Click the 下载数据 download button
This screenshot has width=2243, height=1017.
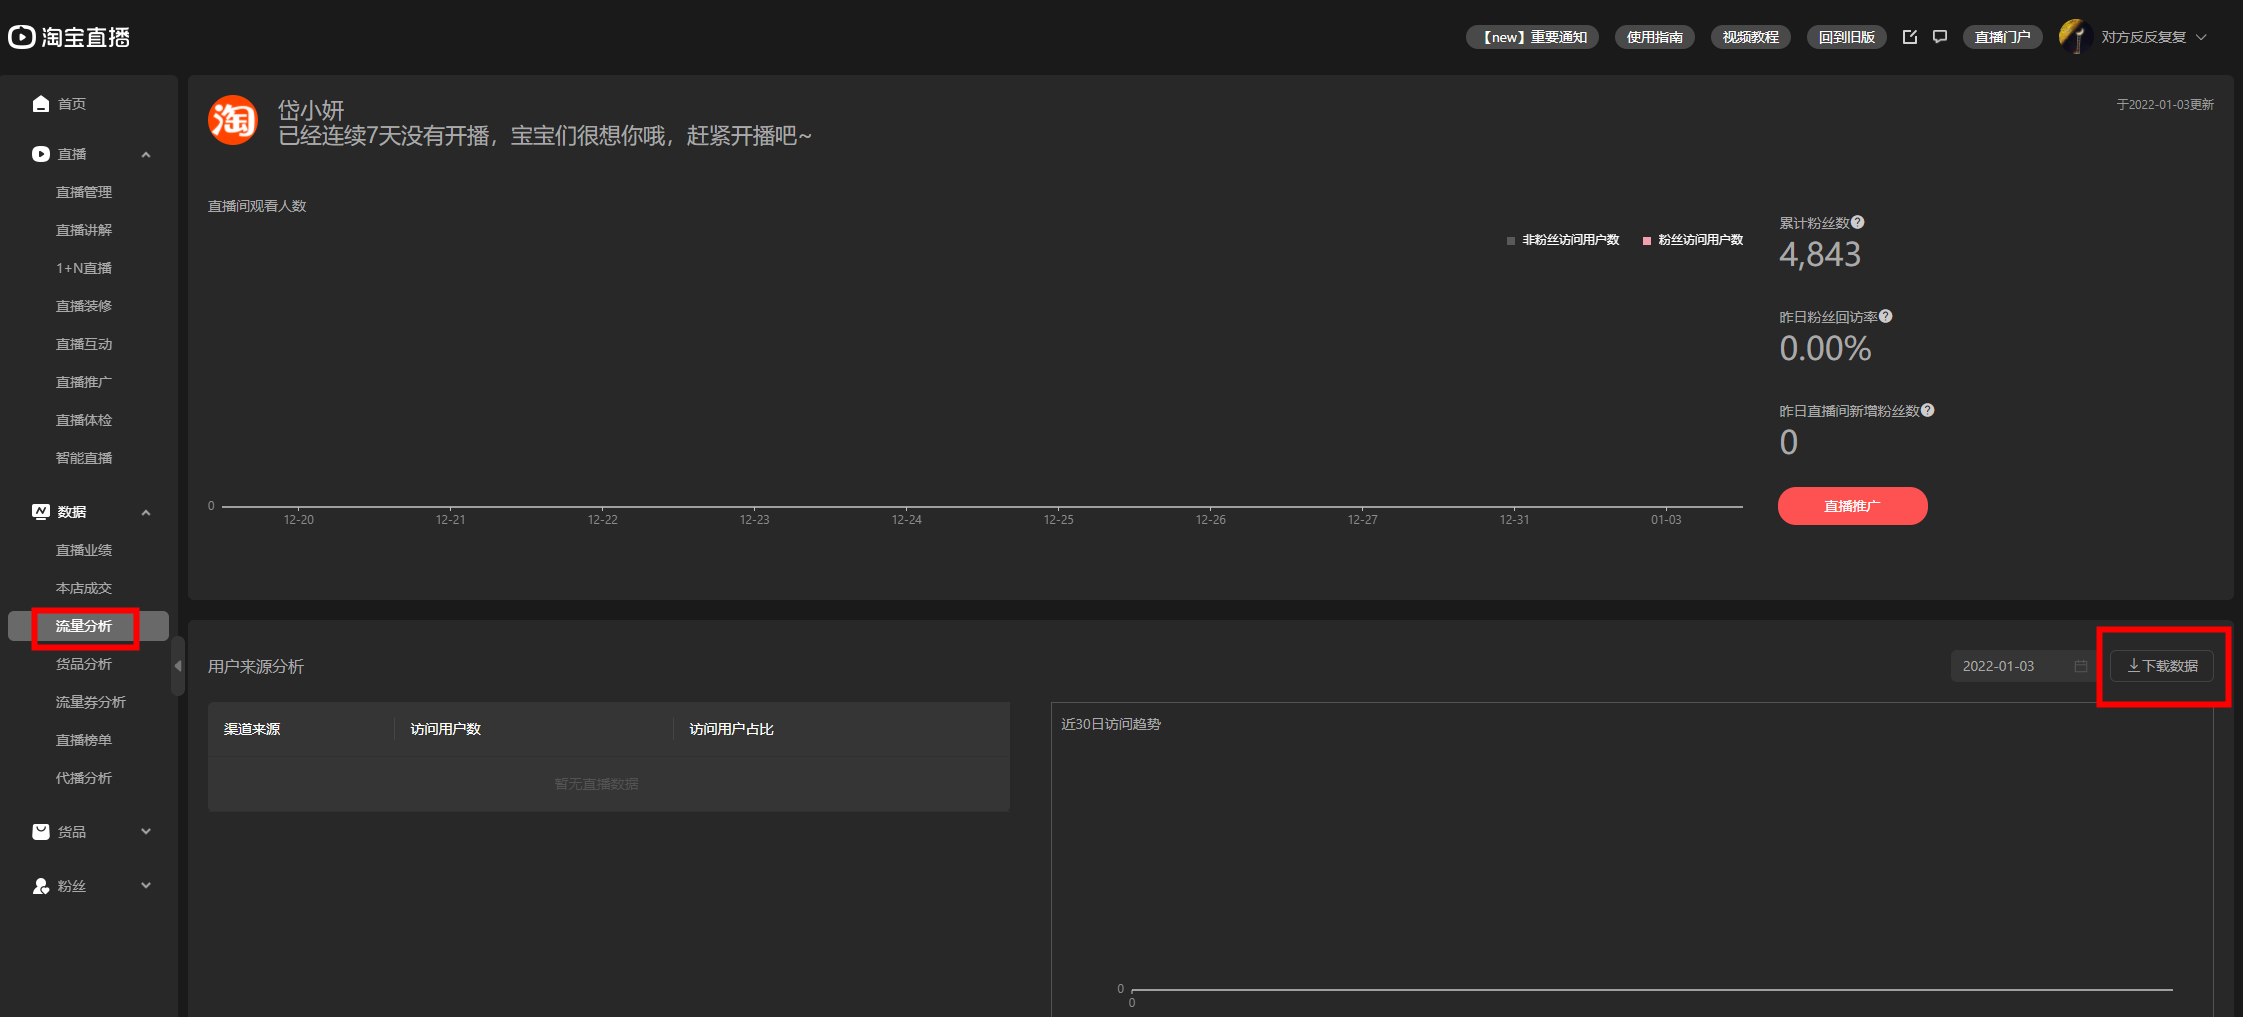pos(2162,666)
